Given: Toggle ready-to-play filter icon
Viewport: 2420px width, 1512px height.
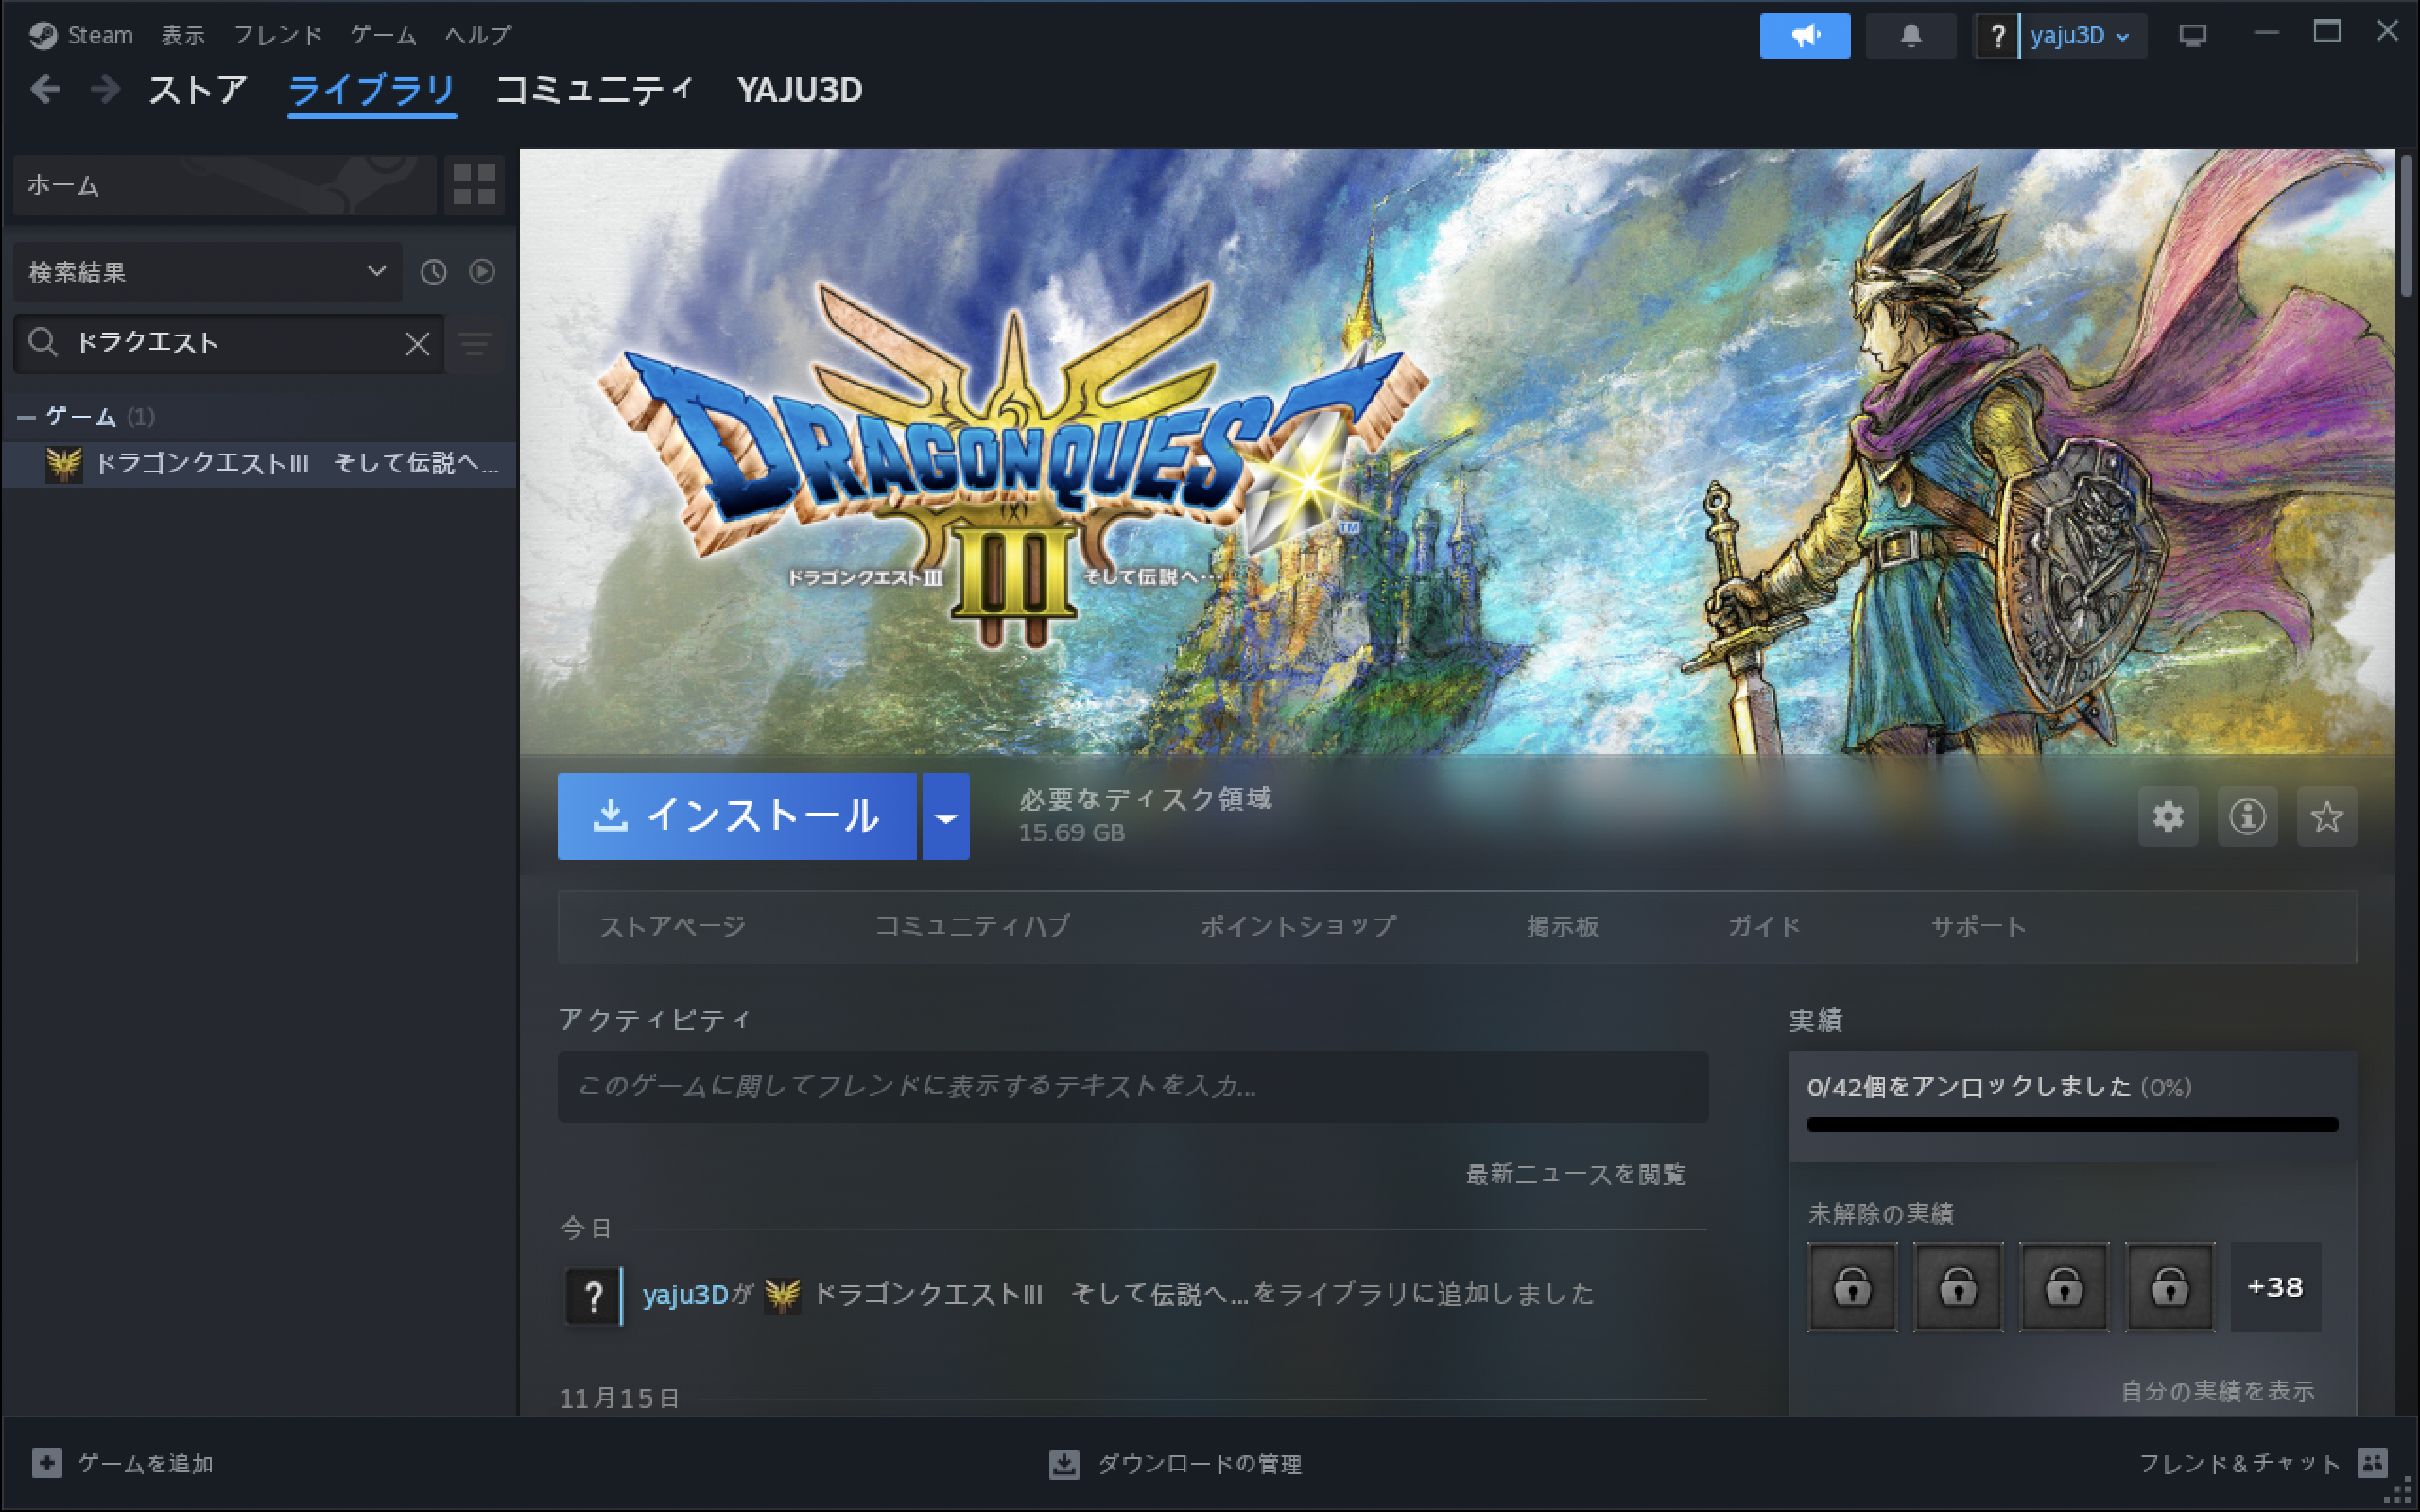Looking at the screenshot, I should coord(482,272).
